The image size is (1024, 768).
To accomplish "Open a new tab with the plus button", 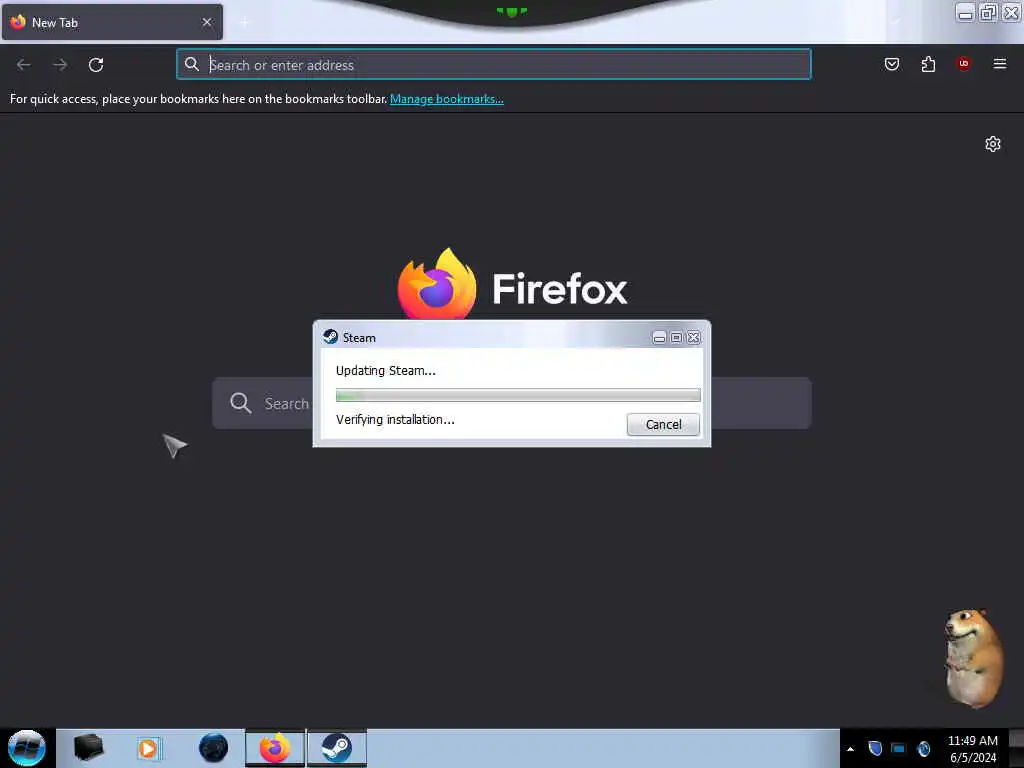I will 244,23.
